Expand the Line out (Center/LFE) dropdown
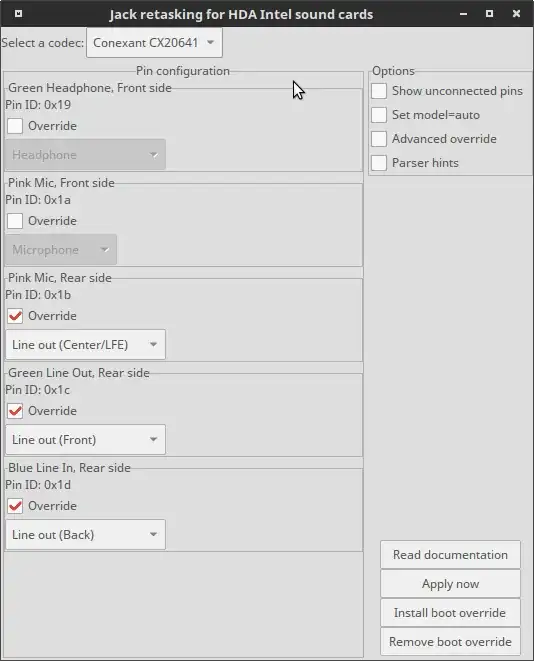 coord(85,344)
